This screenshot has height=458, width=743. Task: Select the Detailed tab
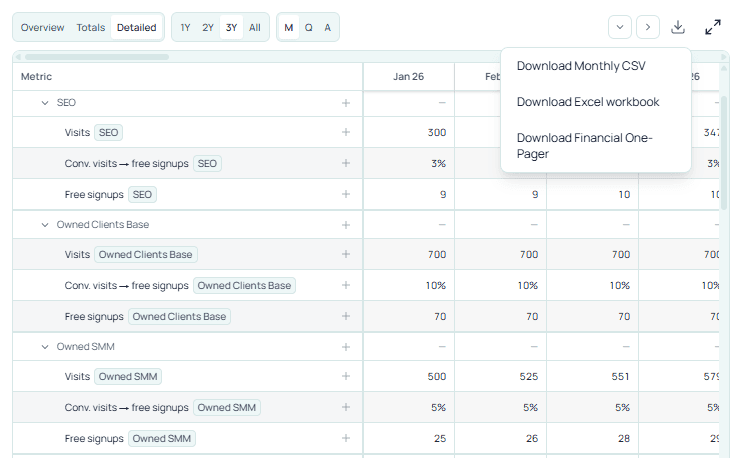tap(136, 27)
